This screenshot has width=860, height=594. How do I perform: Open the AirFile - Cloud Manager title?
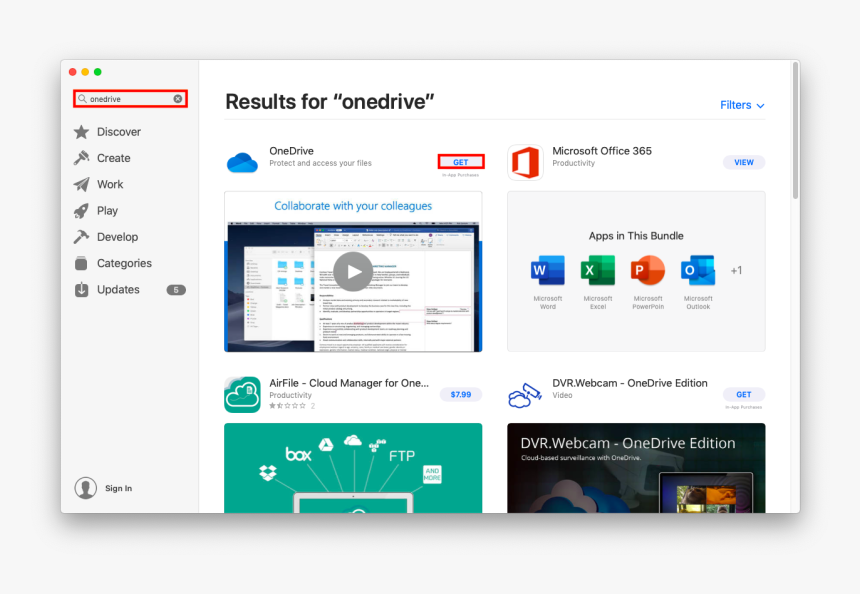click(x=349, y=383)
